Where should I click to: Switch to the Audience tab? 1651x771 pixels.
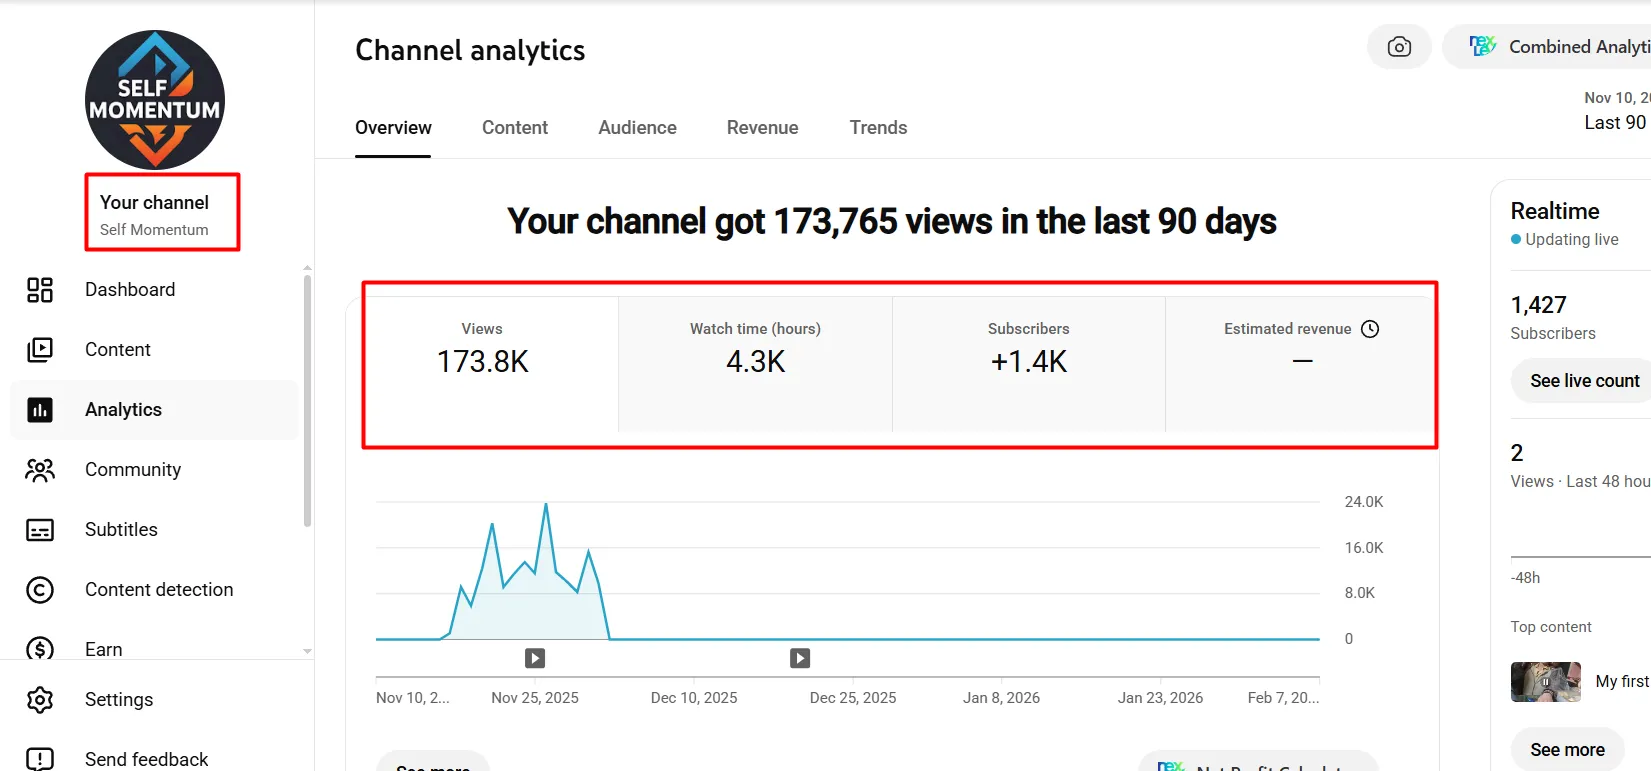click(x=637, y=128)
